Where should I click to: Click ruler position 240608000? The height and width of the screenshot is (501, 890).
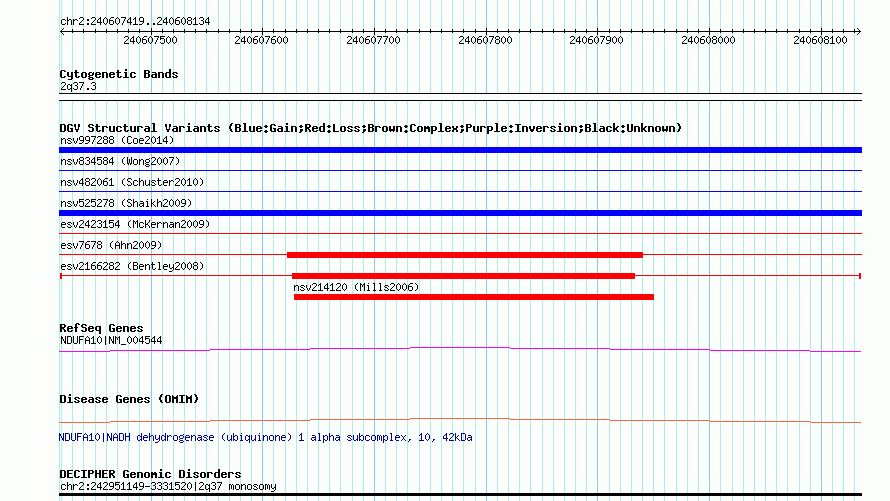coord(708,40)
